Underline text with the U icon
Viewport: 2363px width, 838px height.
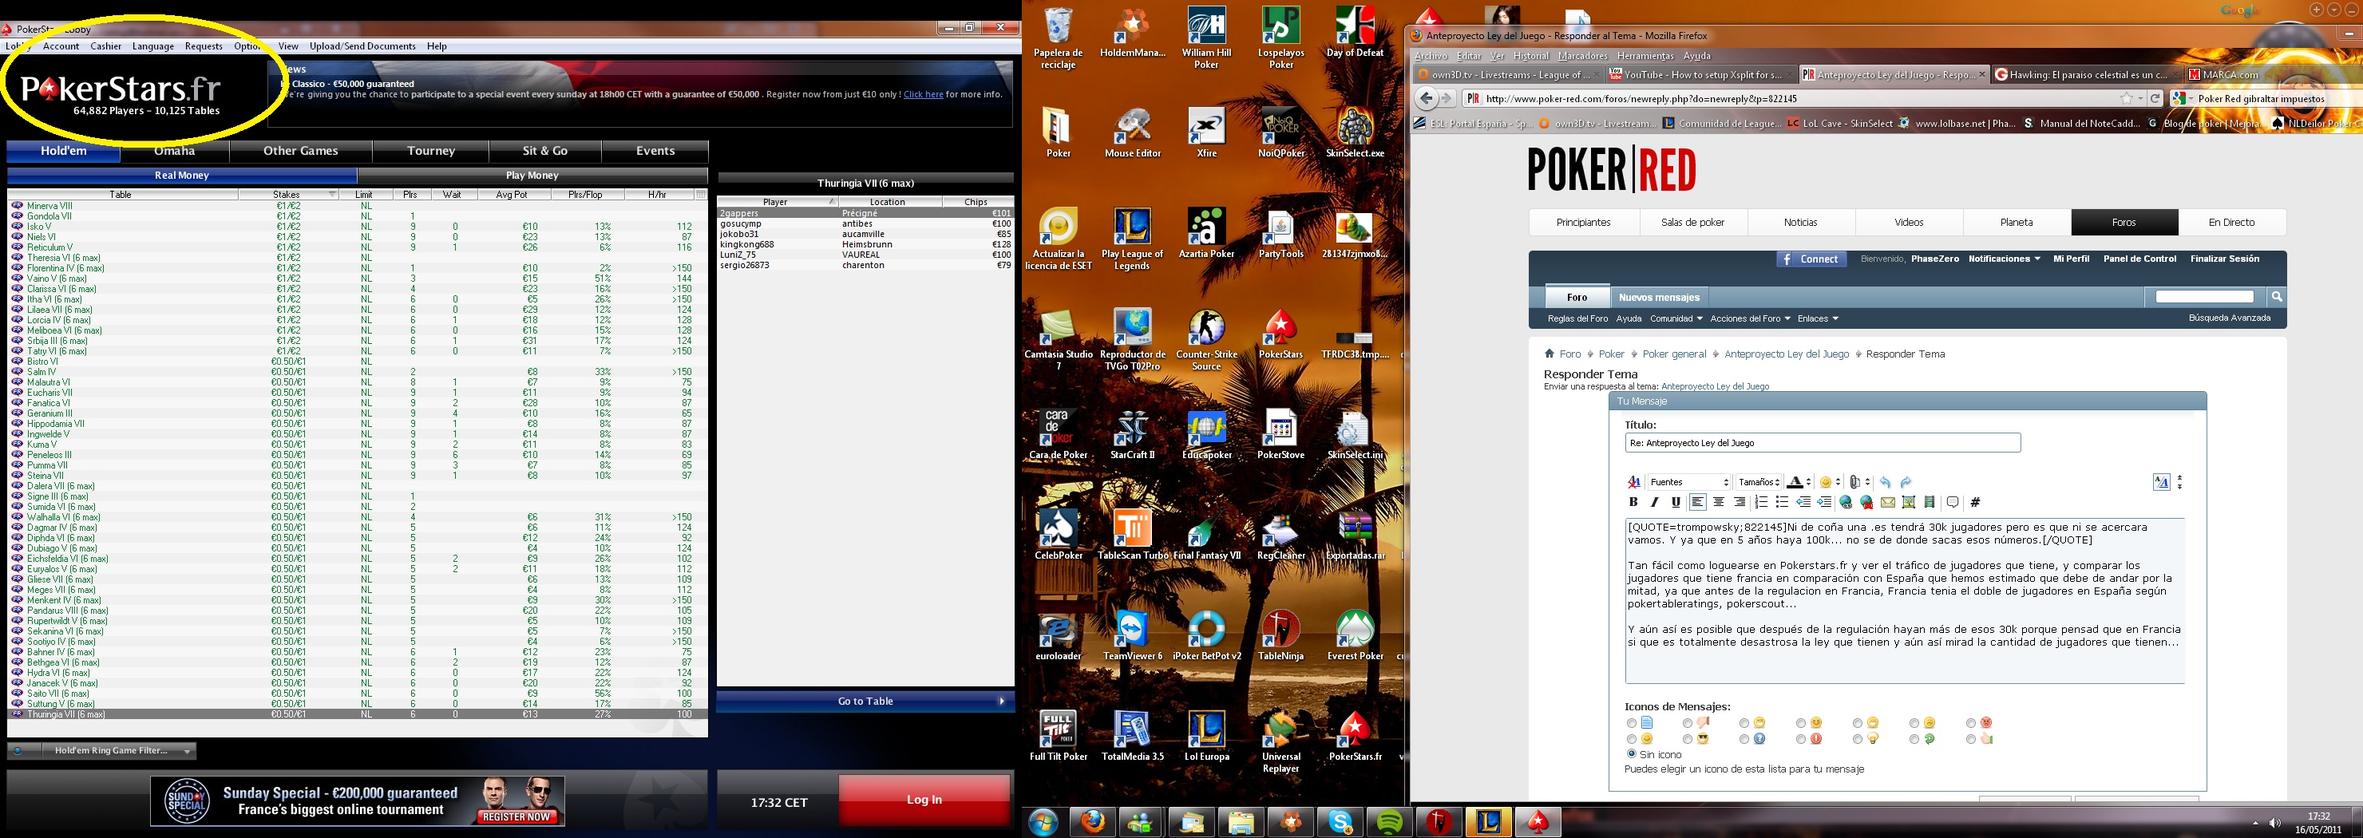tap(1676, 502)
